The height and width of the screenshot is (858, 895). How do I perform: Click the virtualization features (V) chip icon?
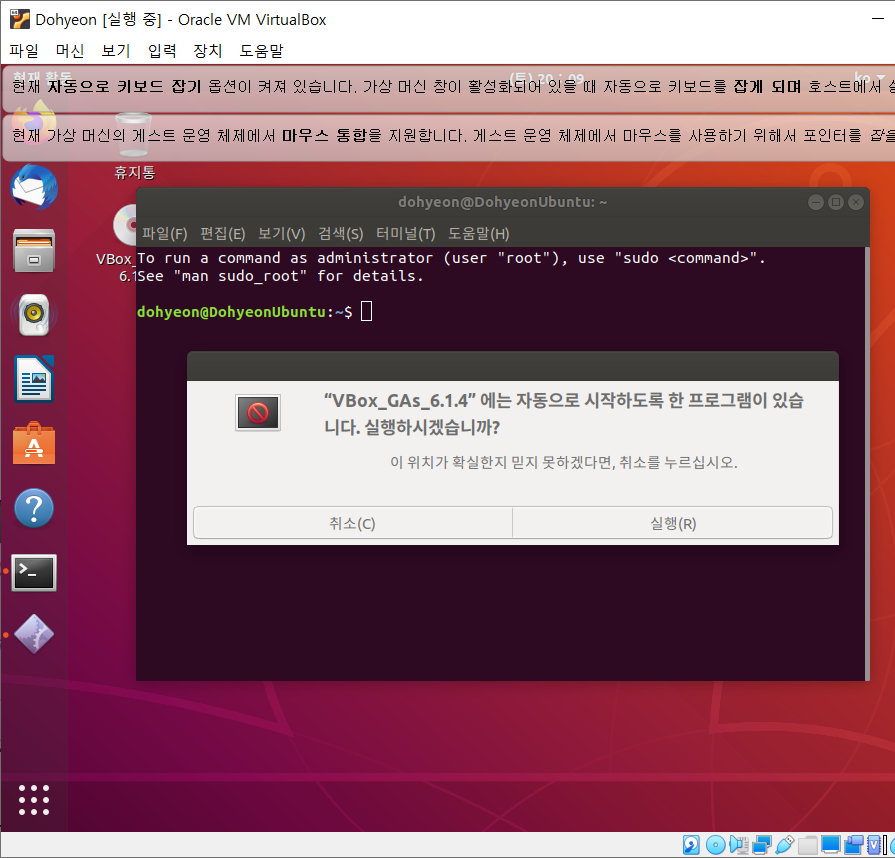point(874,845)
